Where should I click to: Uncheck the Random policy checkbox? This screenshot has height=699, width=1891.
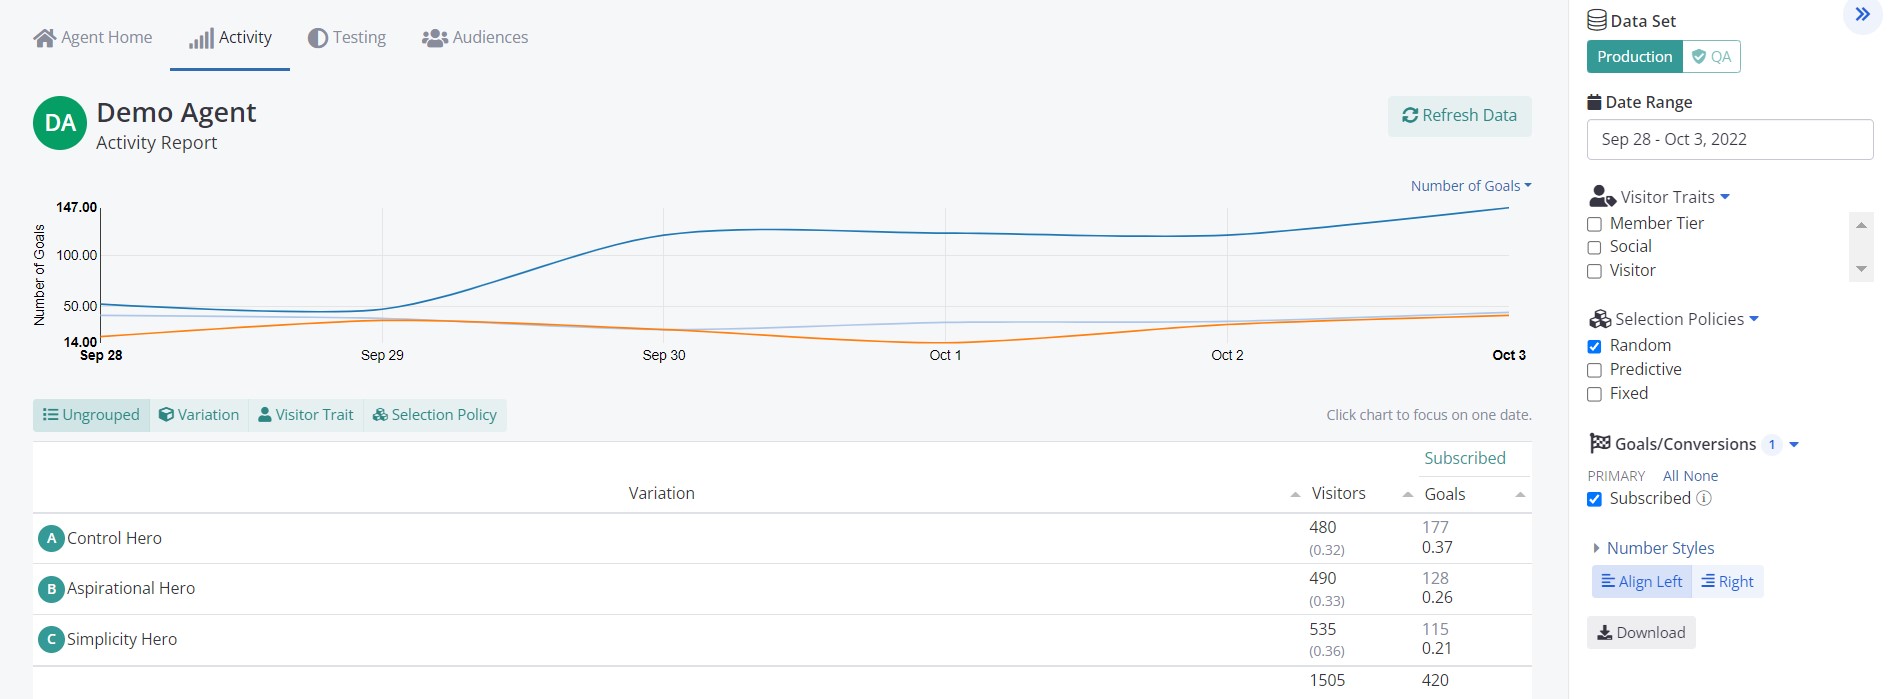point(1594,346)
